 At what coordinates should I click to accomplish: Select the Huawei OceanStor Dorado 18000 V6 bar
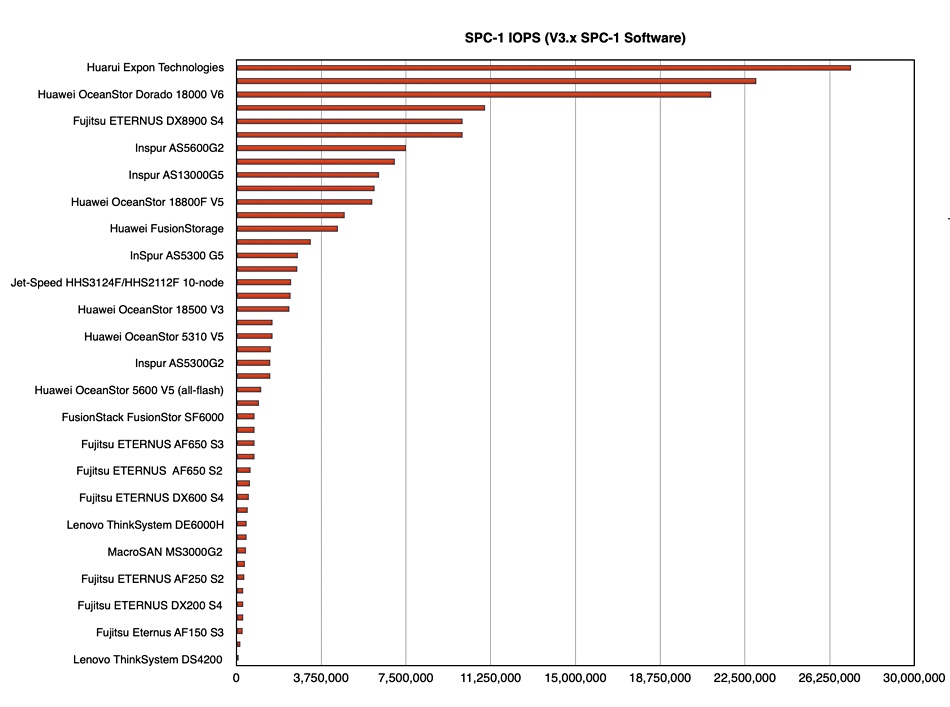(474, 95)
